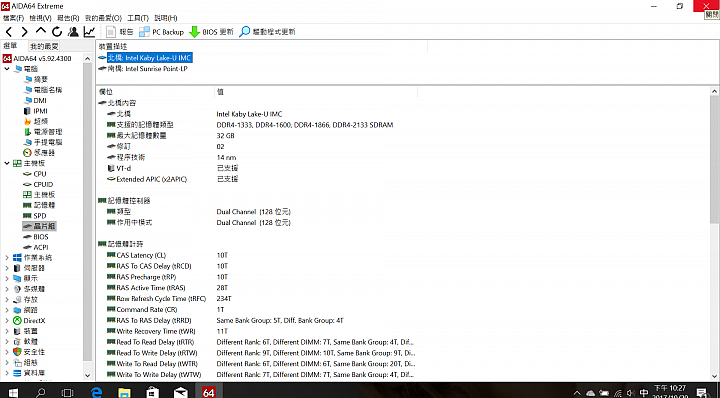Refresh the current page via toolbar icon

(x=57, y=32)
